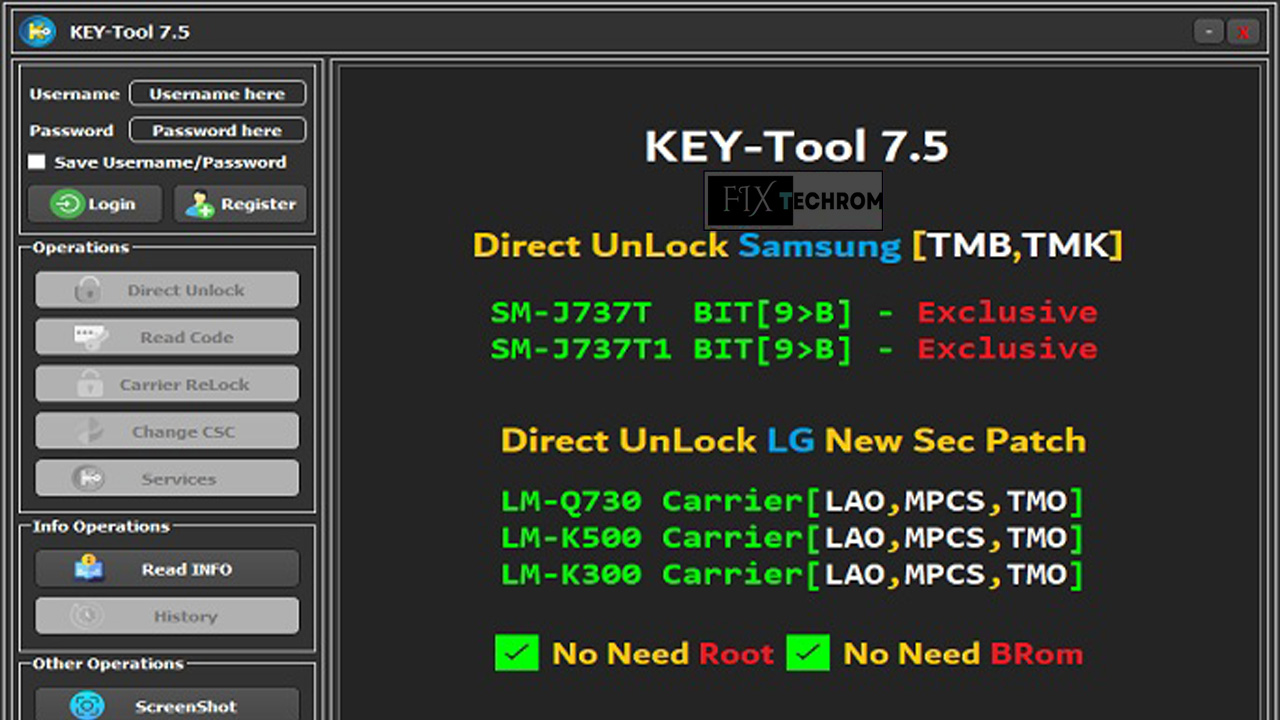Click the 'LM-K500' model text
This screenshot has width=1280, height=720.
tap(571, 538)
